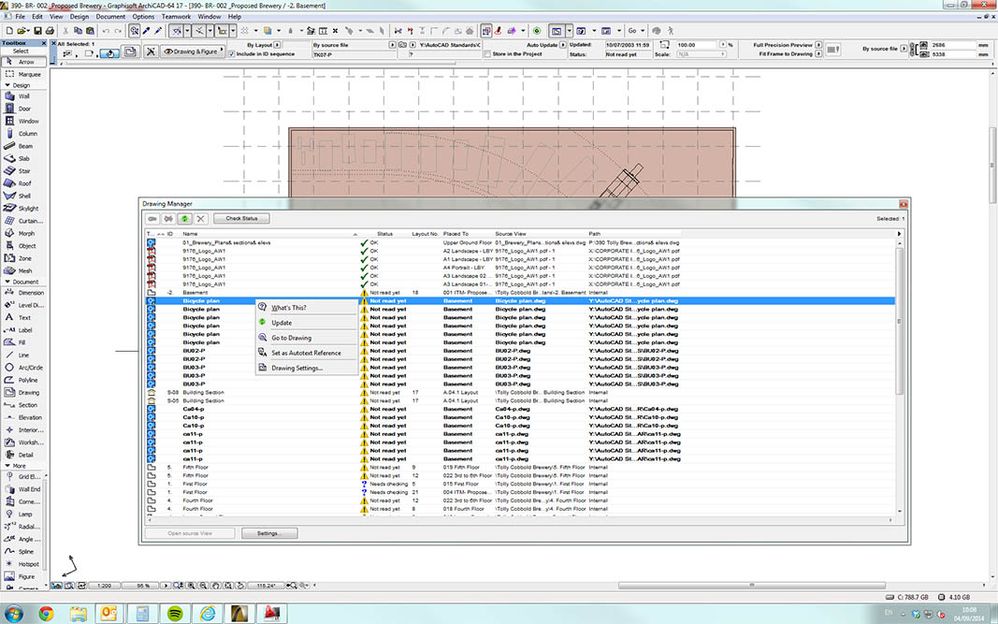Choose Go to Drawing from context menu
The image size is (998, 624).
(x=291, y=338)
